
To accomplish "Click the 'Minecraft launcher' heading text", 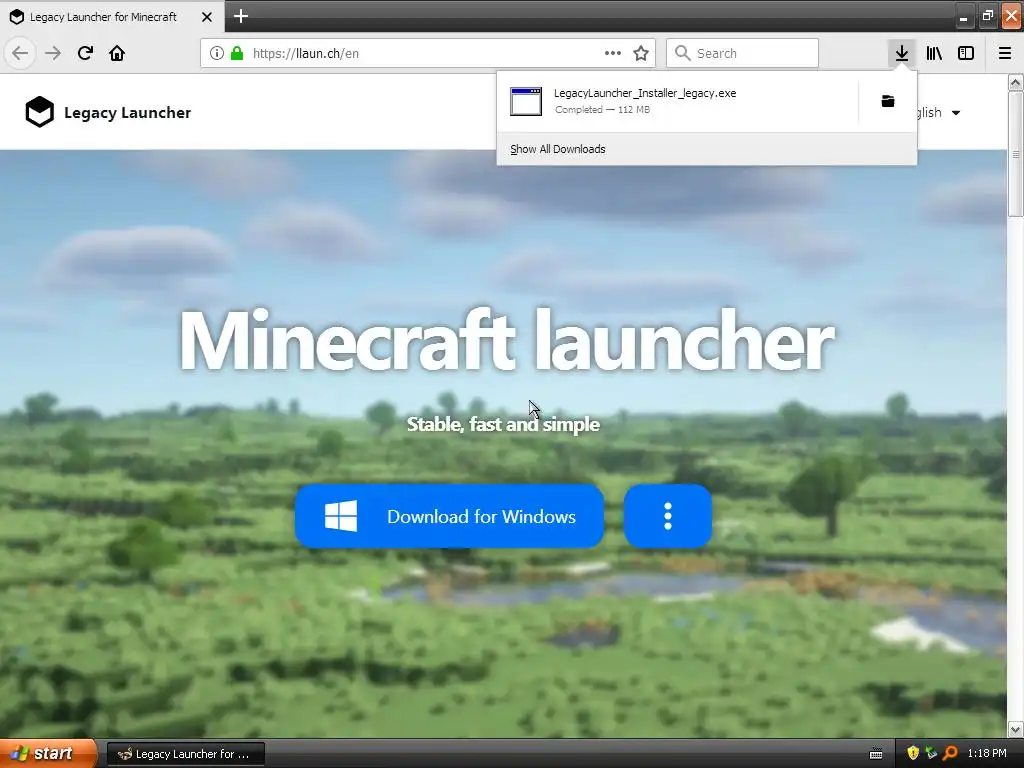I will [506, 341].
